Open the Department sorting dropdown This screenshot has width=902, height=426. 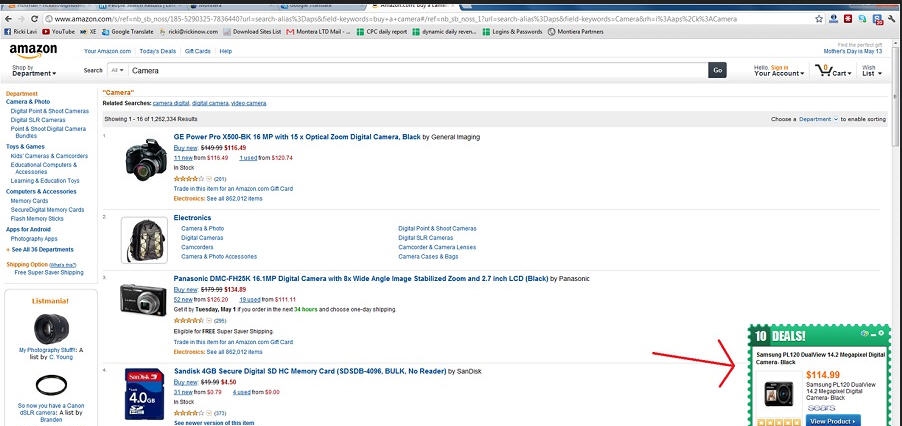[x=819, y=119]
